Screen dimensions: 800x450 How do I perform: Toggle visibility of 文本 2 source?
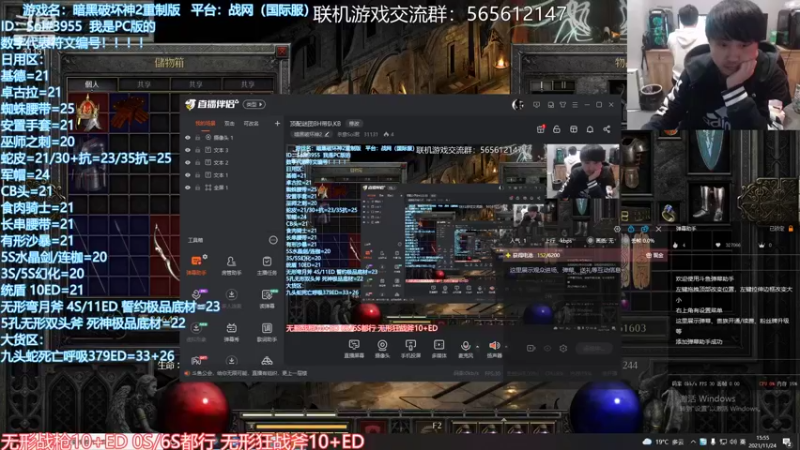pyautogui.click(x=188, y=163)
